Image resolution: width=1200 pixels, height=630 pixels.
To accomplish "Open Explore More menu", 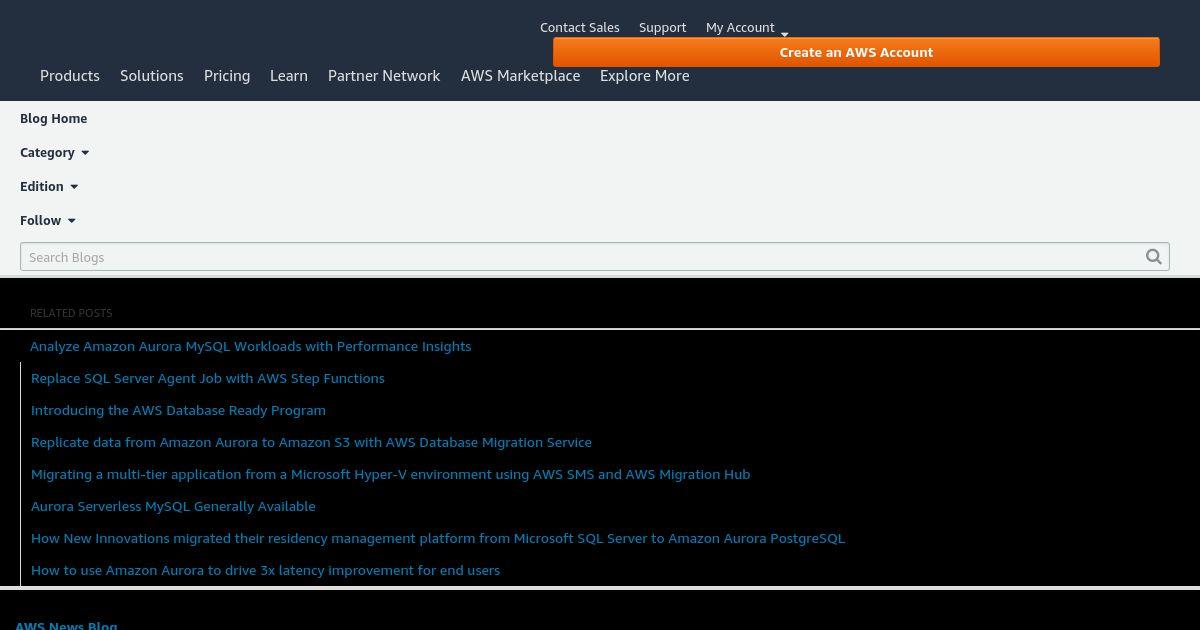I will point(644,76).
